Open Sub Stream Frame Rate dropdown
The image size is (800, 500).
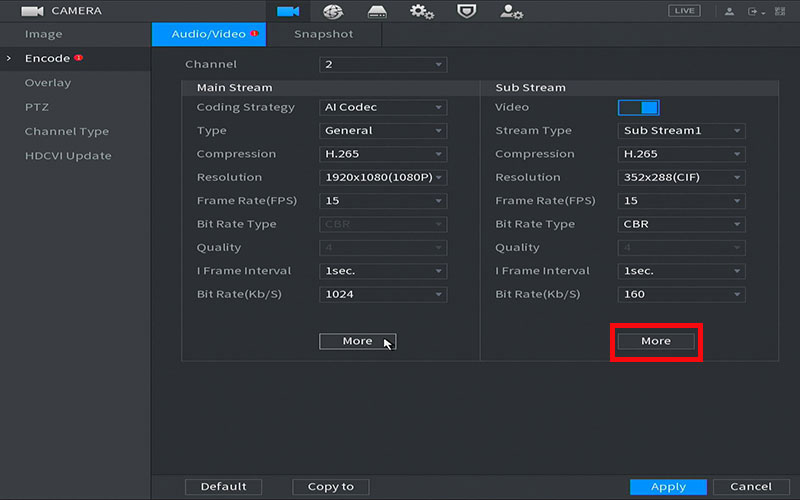tap(681, 201)
